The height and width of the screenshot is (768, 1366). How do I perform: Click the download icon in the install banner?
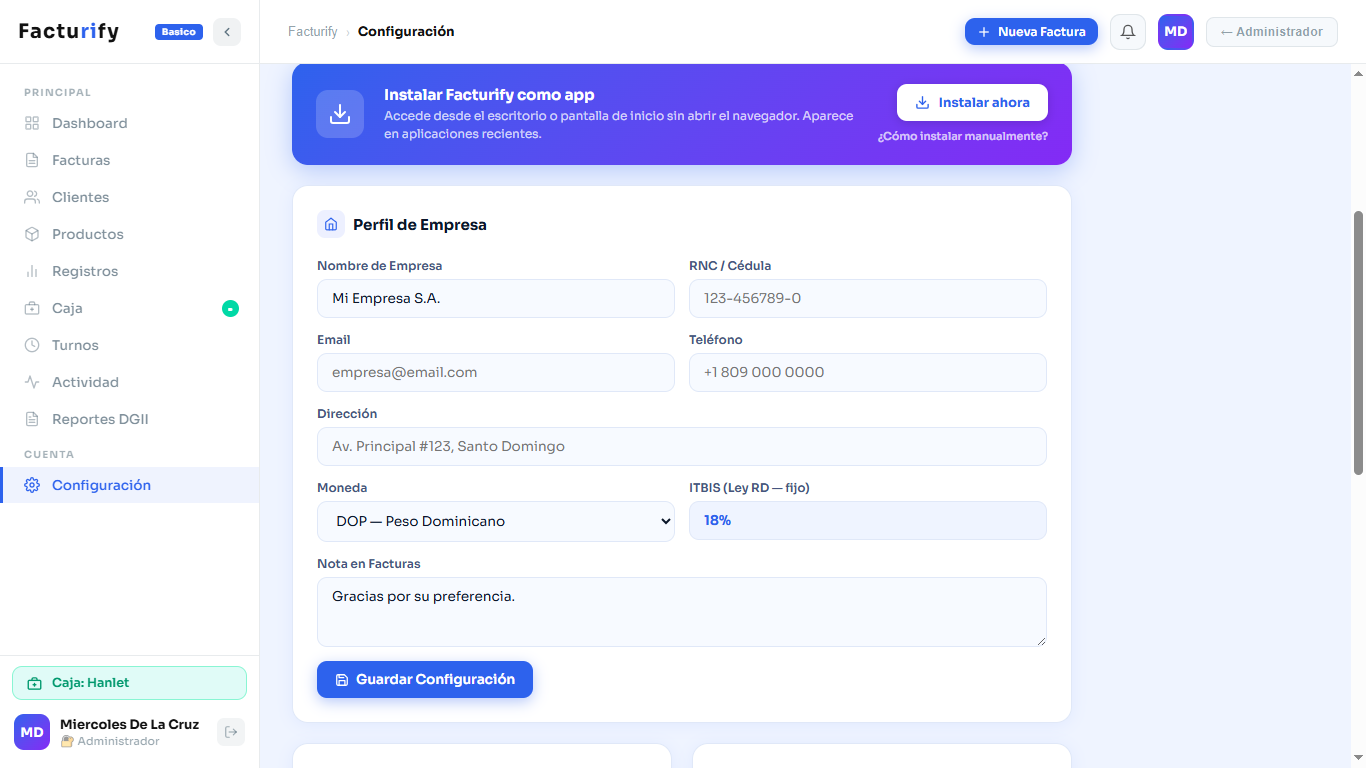coord(340,114)
